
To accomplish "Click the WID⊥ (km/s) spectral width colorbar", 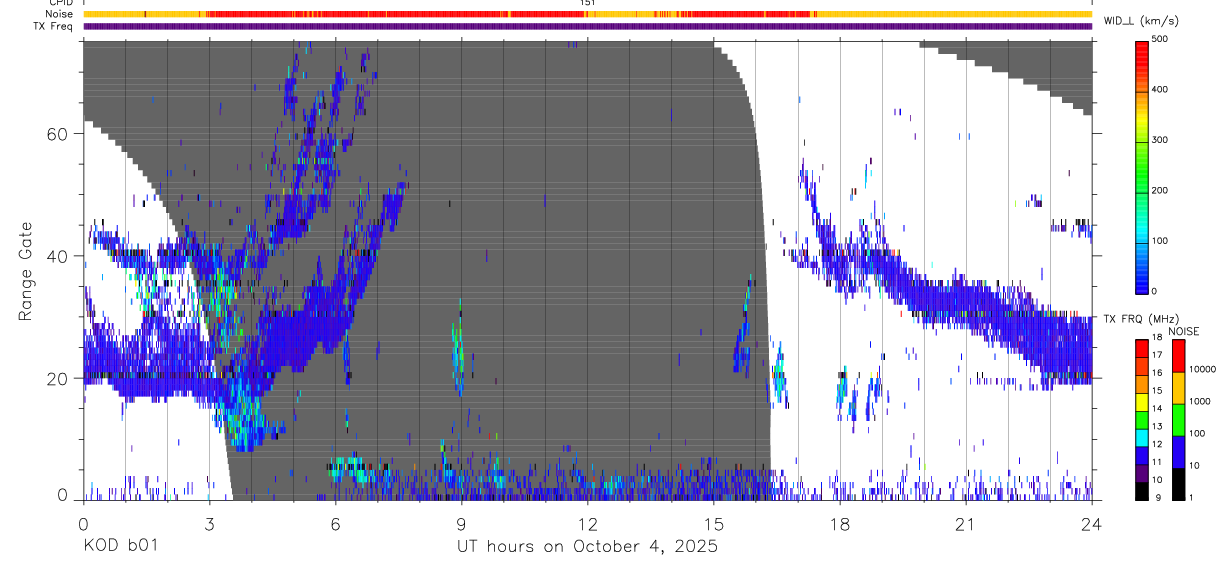I will pyautogui.click(x=1143, y=165).
